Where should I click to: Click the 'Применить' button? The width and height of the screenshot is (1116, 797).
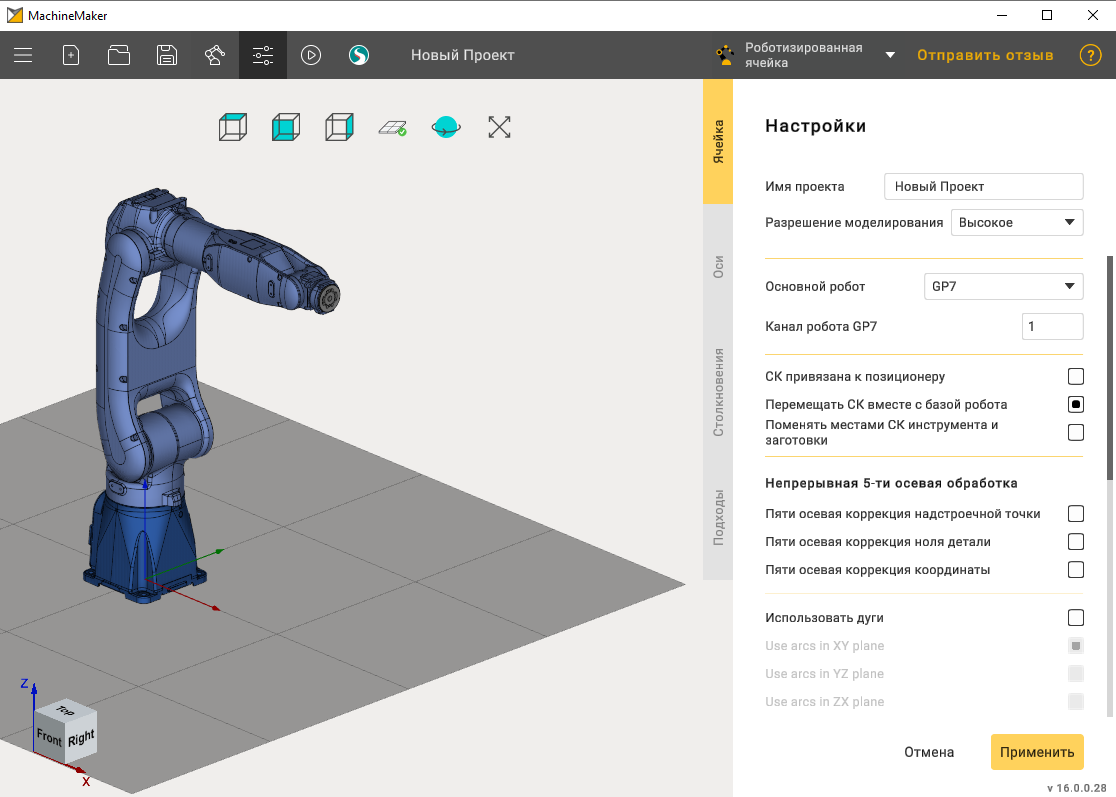(x=1037, y=752)
